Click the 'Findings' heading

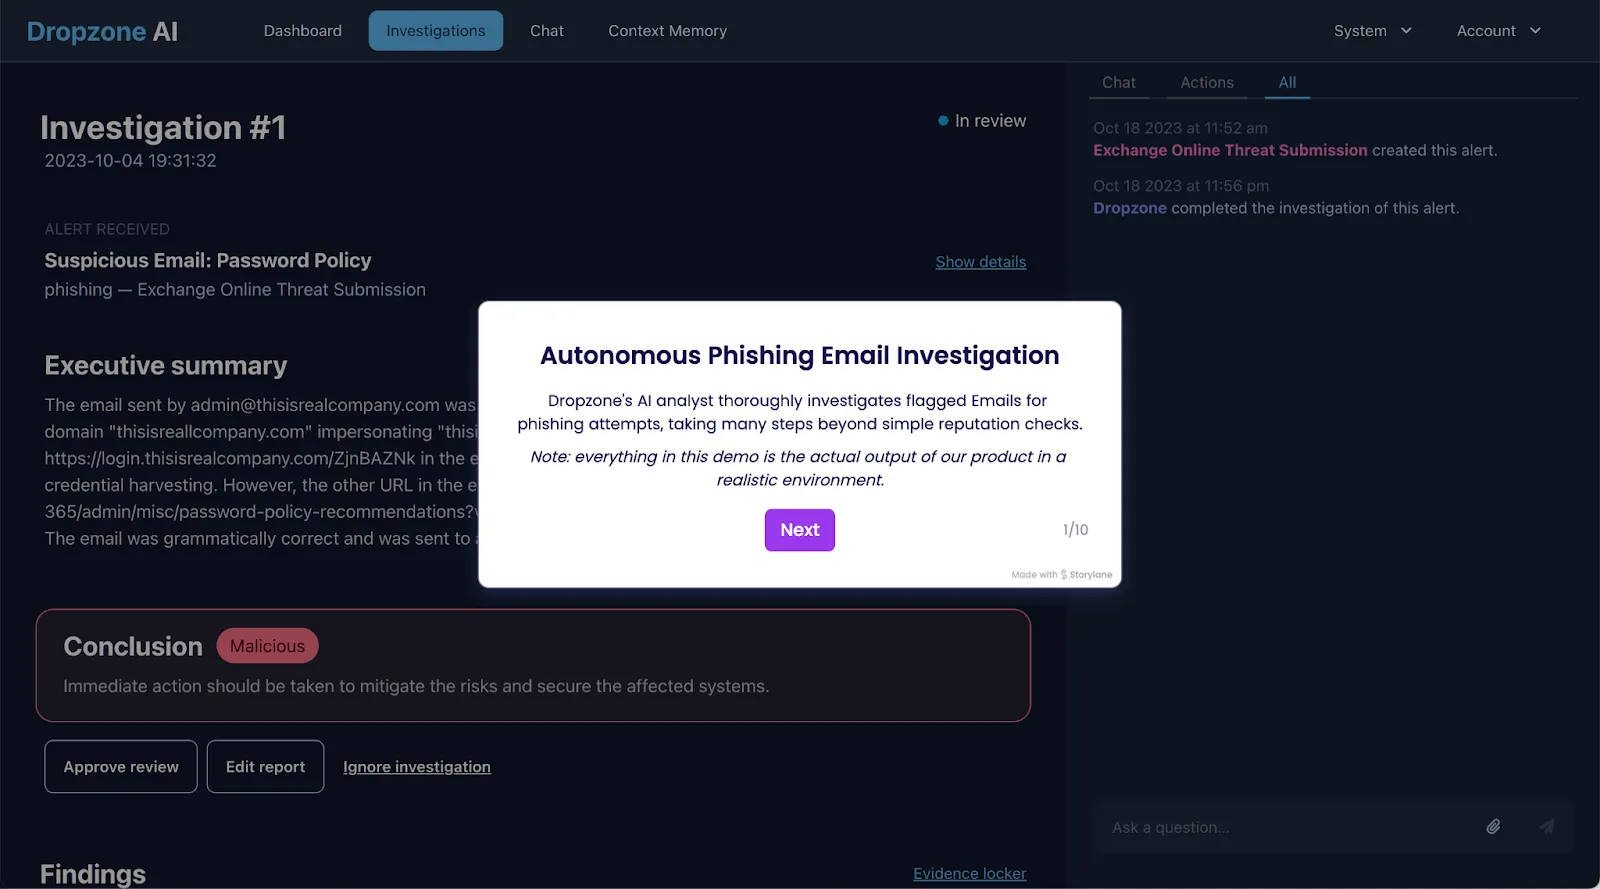93,874
